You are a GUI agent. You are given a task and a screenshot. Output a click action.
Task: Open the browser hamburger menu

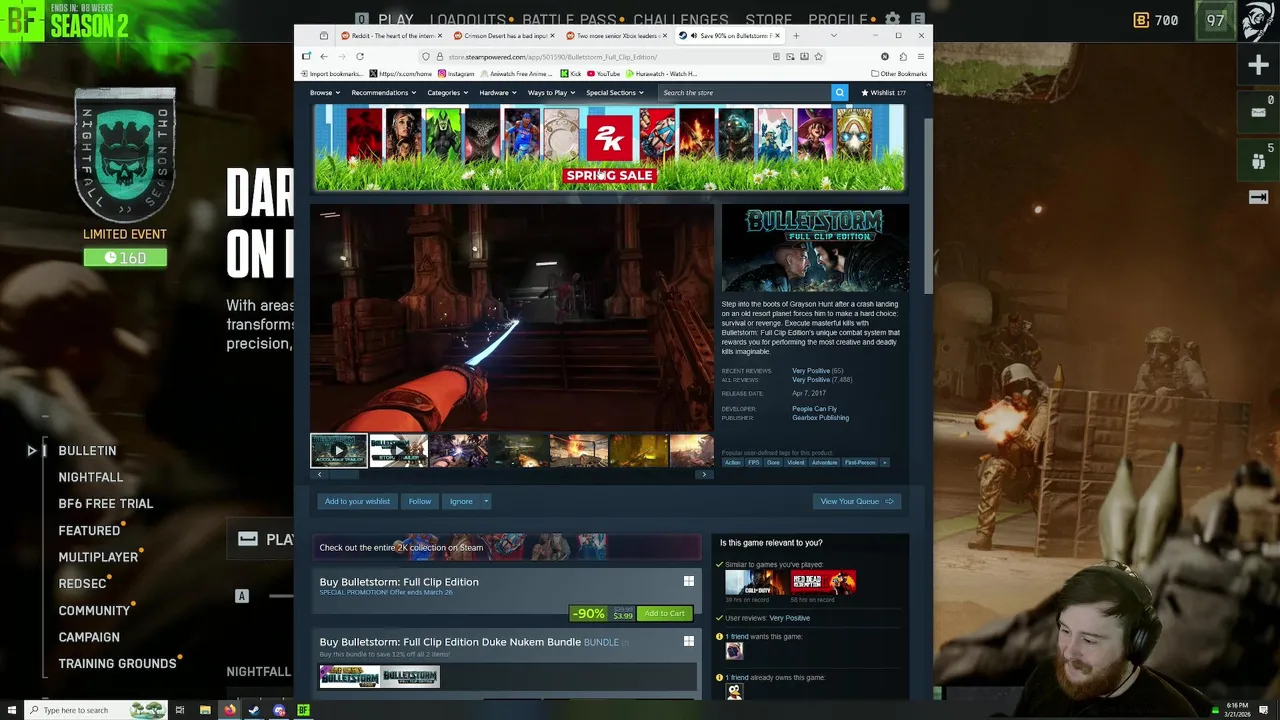coord(920,56)
